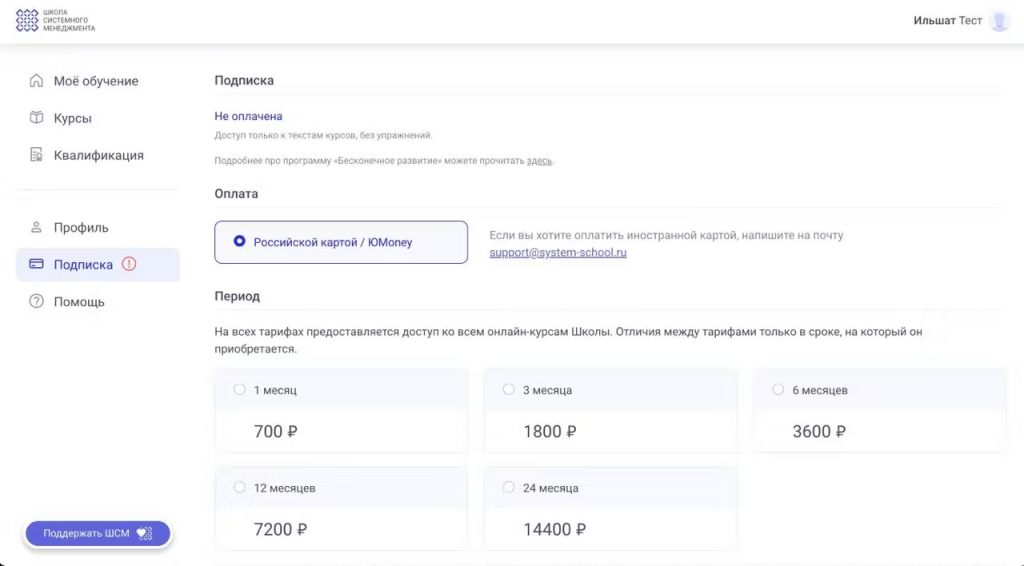Select the 3 месяца subscription period
Viewport: 1024px width, 566px height.
tap(509, 389)
